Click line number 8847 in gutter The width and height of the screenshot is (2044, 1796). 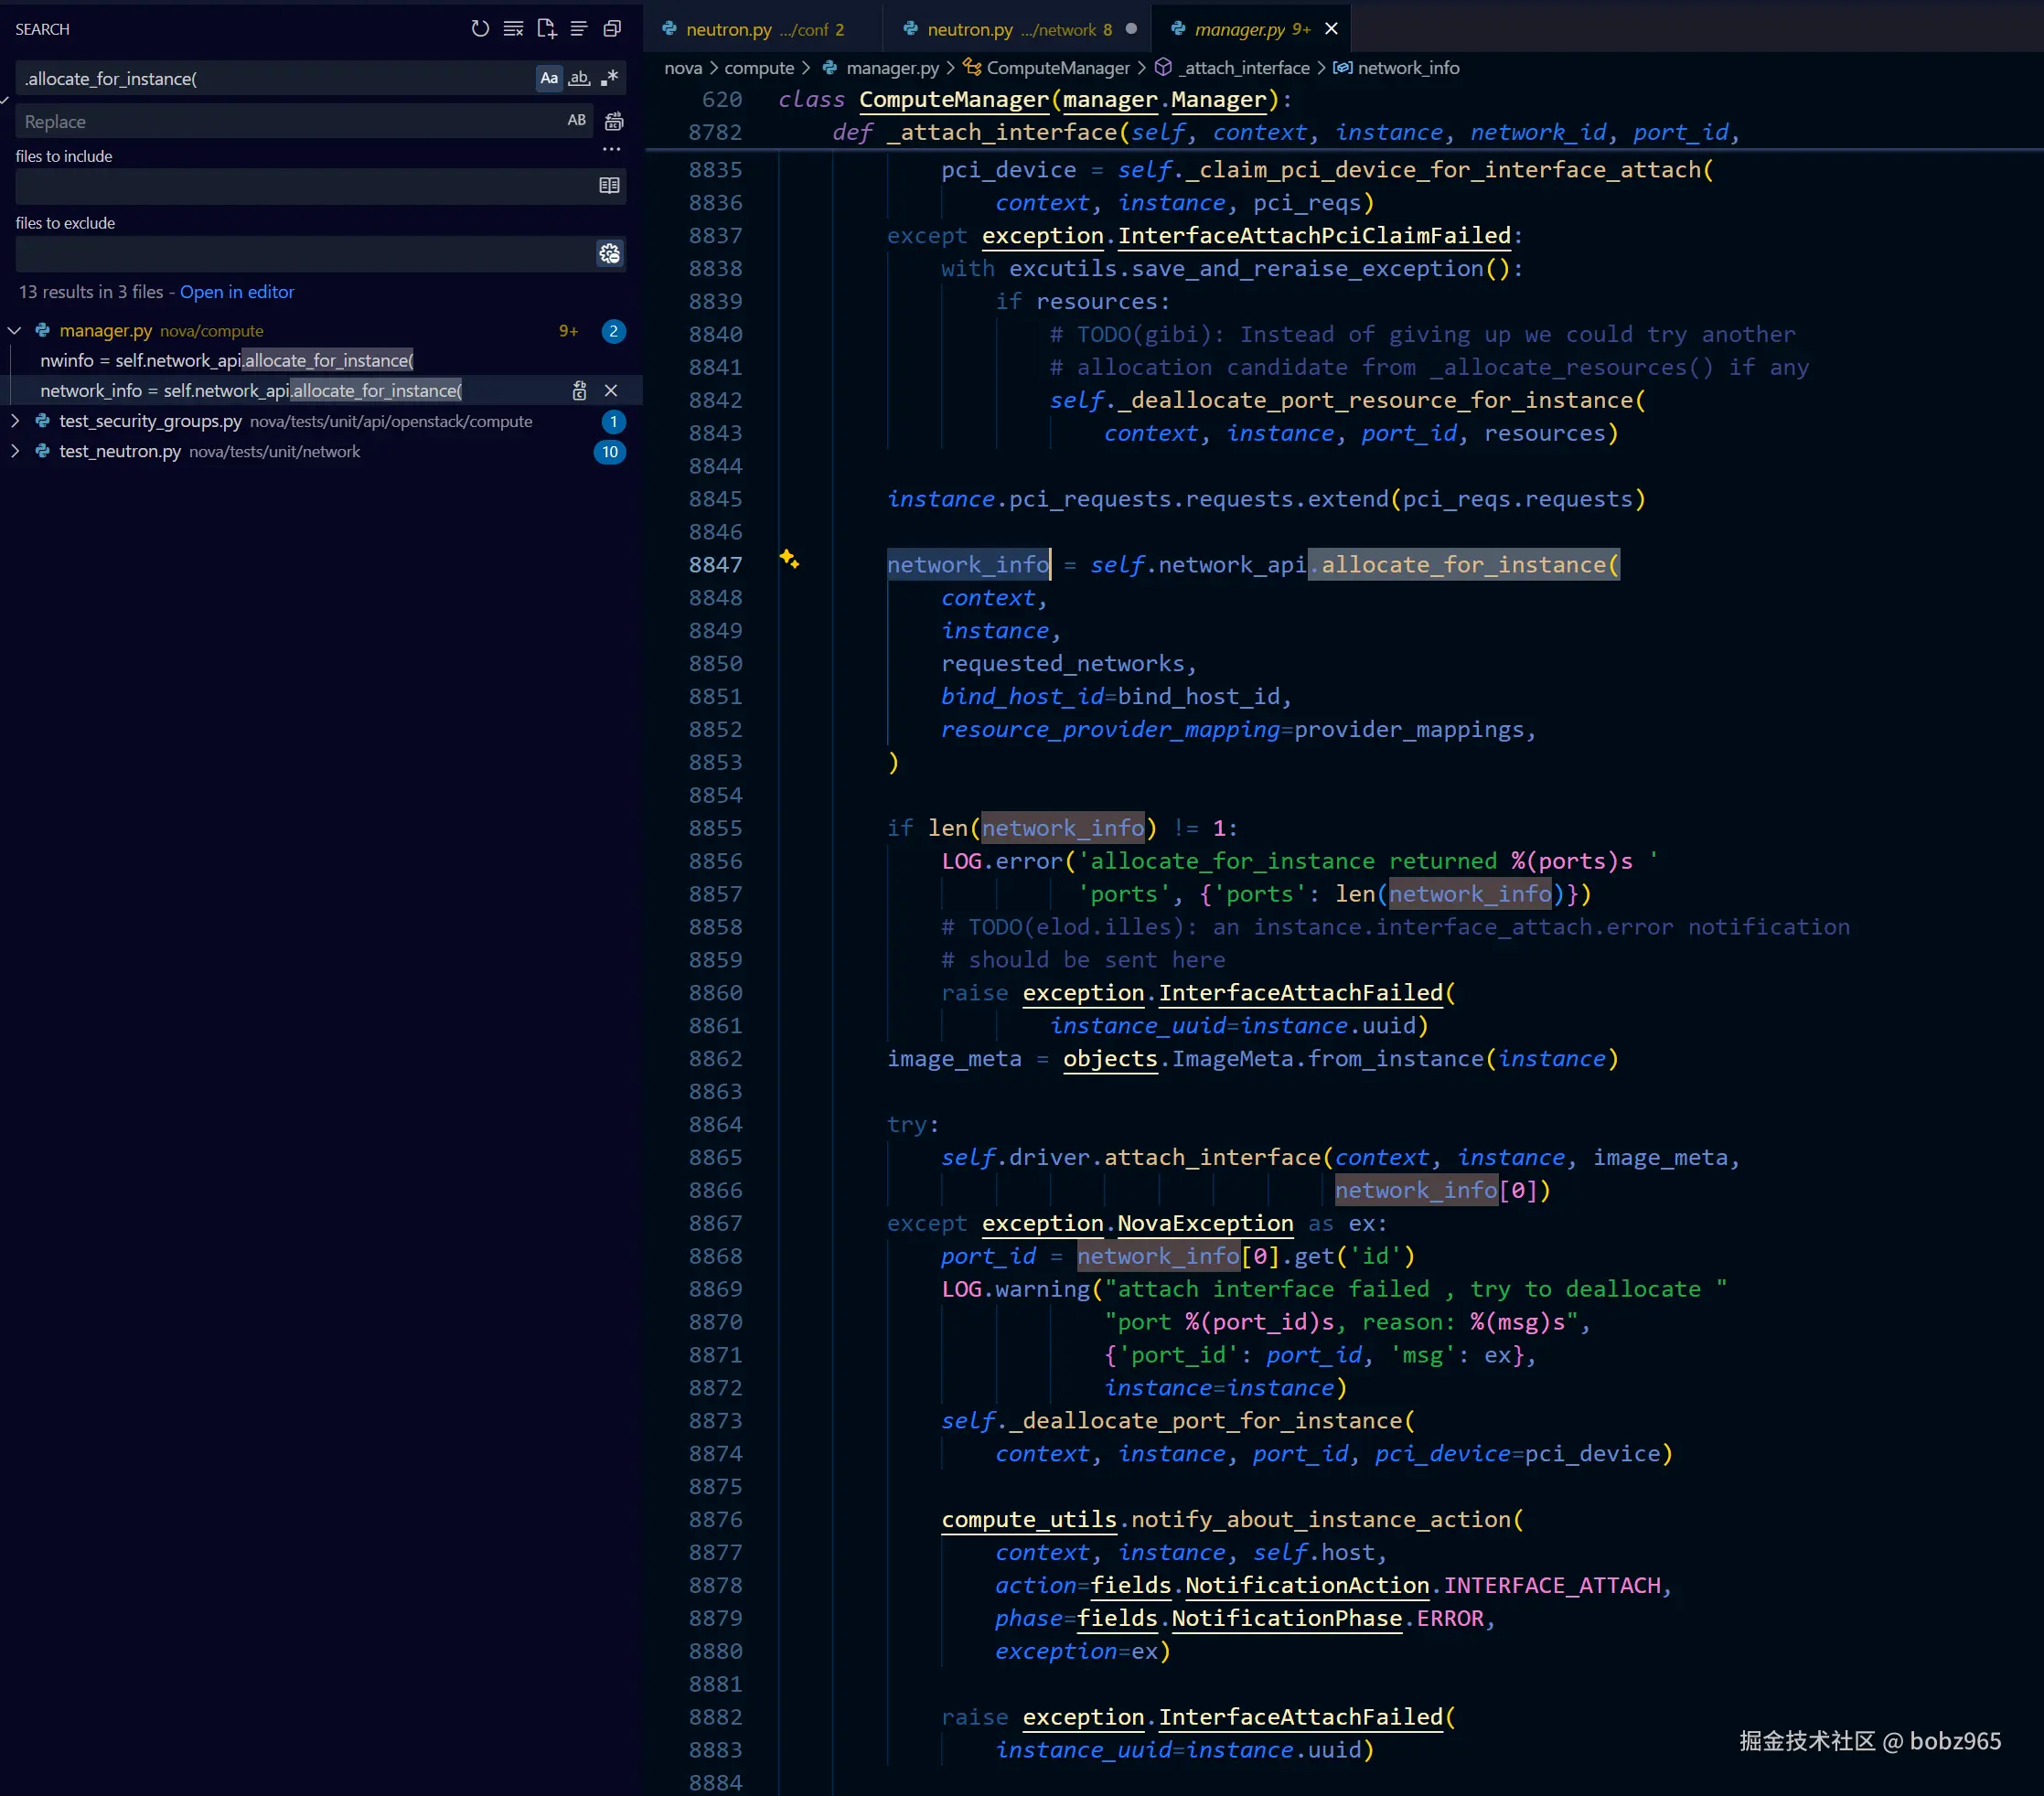[715, 565]
